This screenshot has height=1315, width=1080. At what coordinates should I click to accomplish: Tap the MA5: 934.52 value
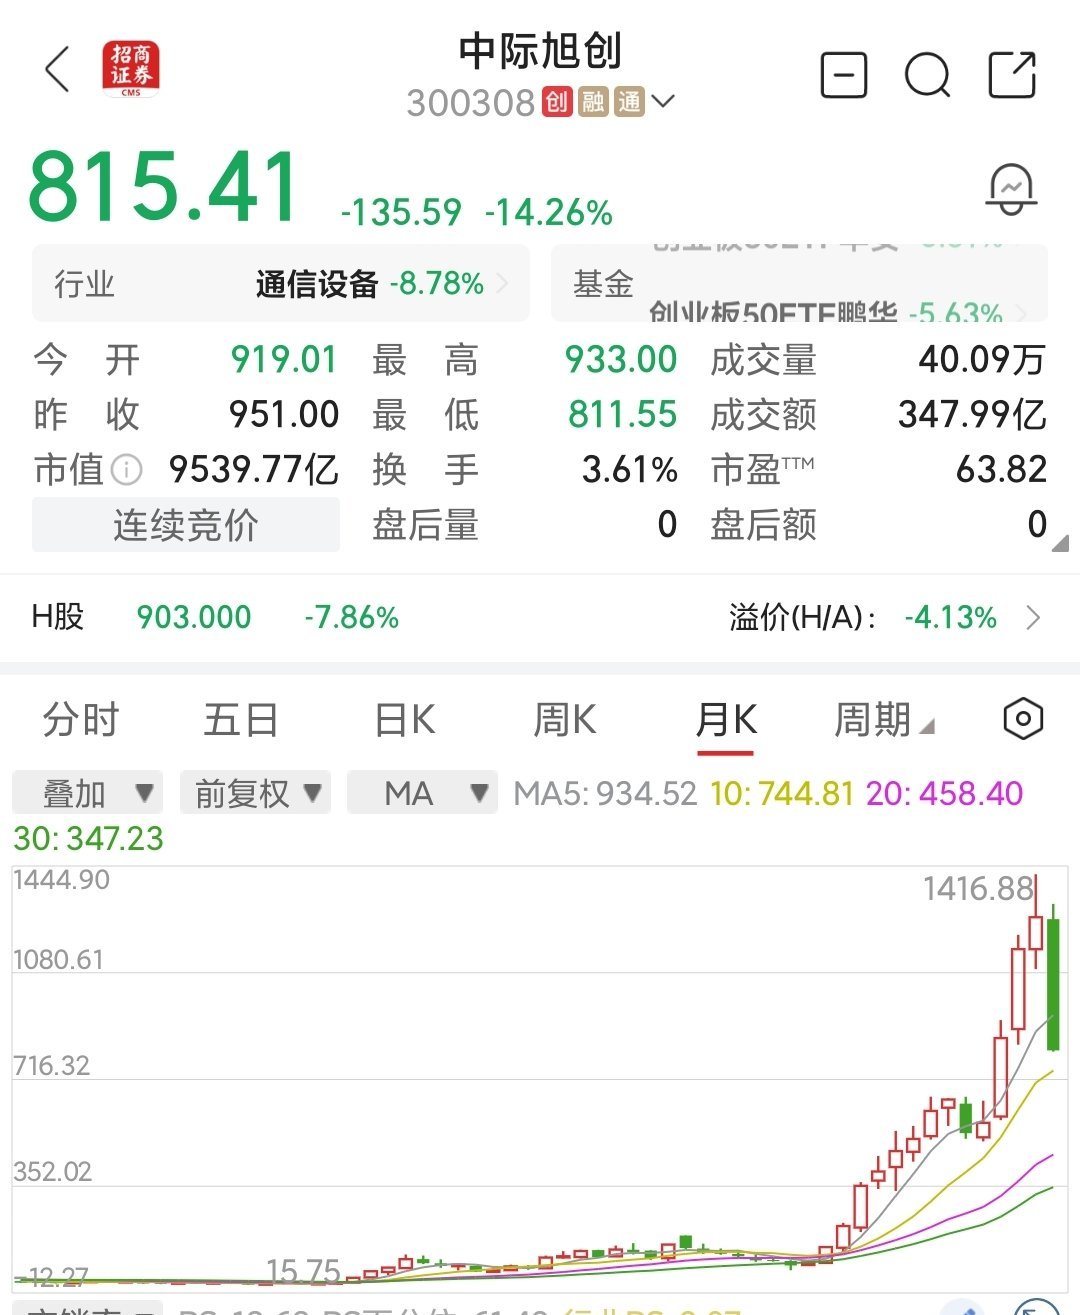(604, 794)
